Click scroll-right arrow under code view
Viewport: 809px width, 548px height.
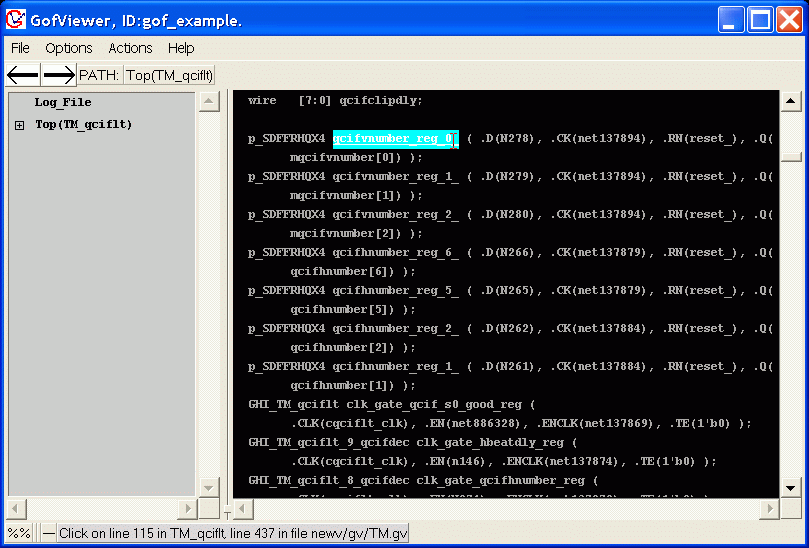[768, 509]
